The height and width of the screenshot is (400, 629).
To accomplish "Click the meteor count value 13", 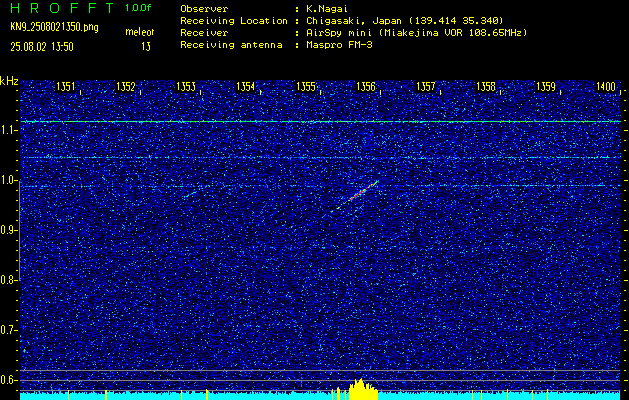I will [146, 47].
